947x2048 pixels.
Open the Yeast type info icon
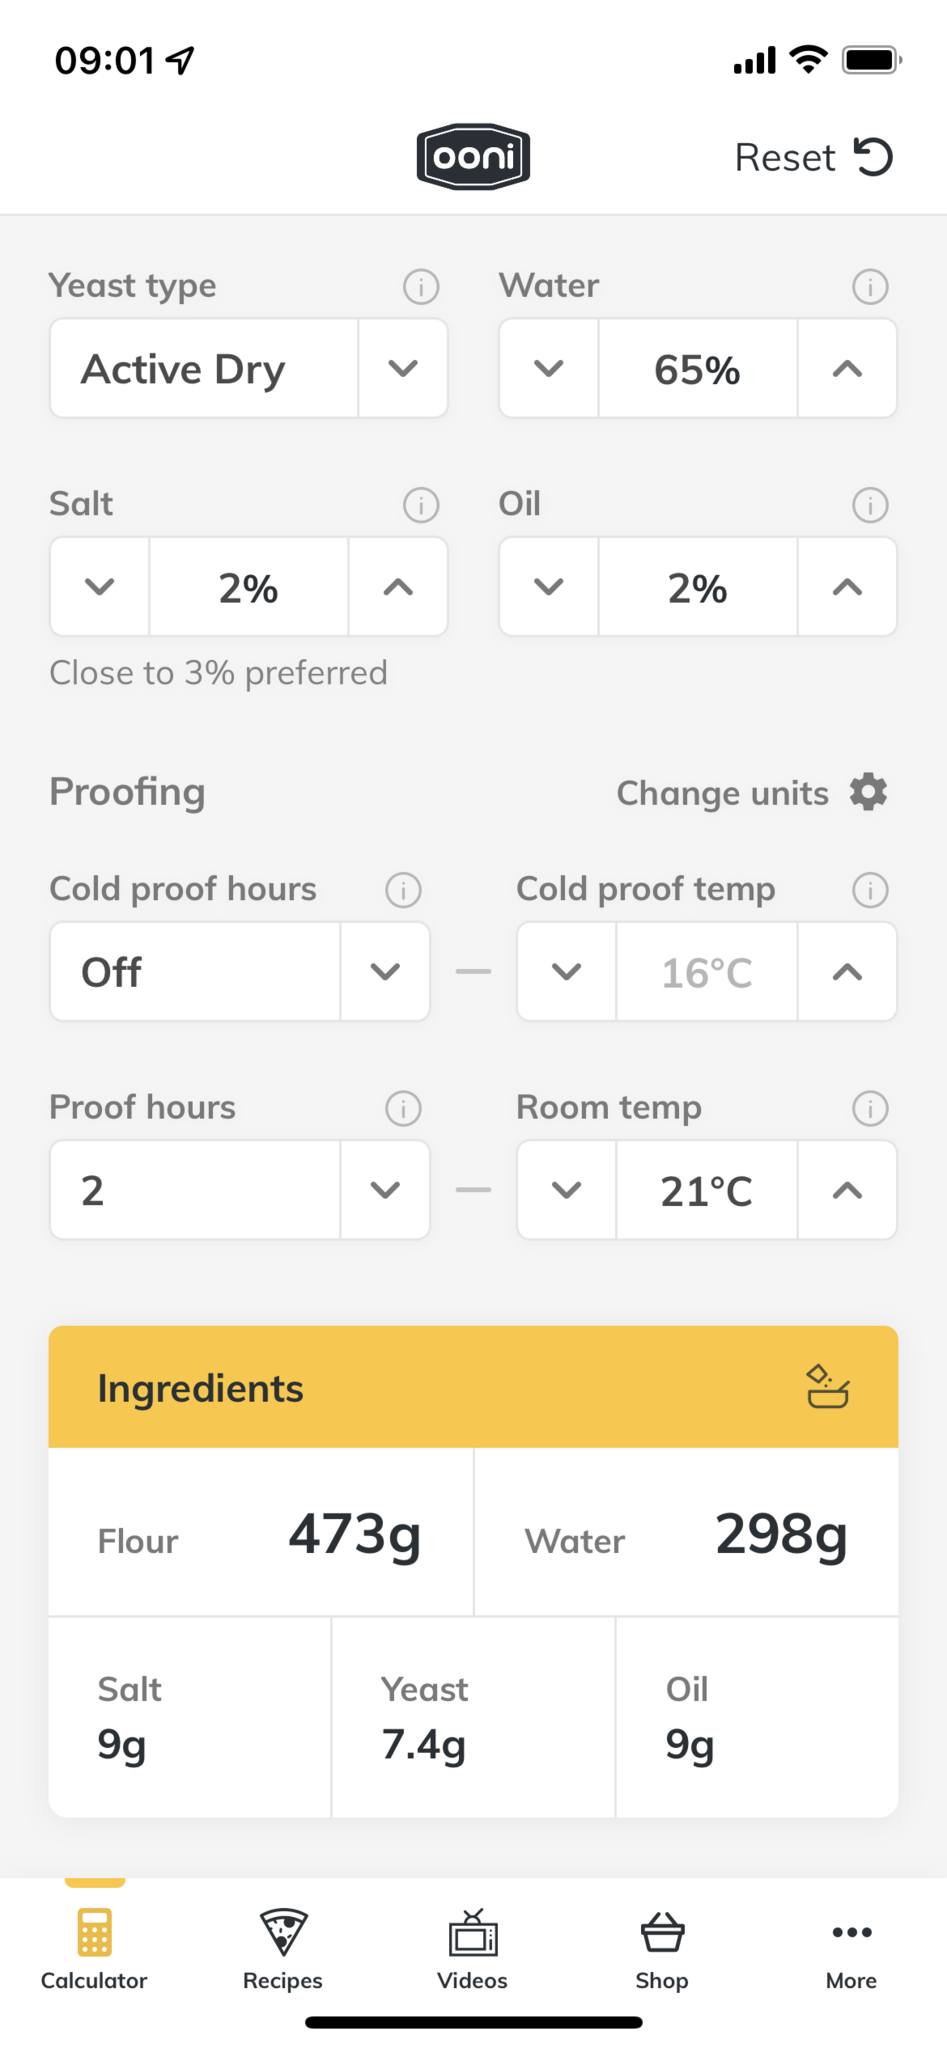pos(421,287)
